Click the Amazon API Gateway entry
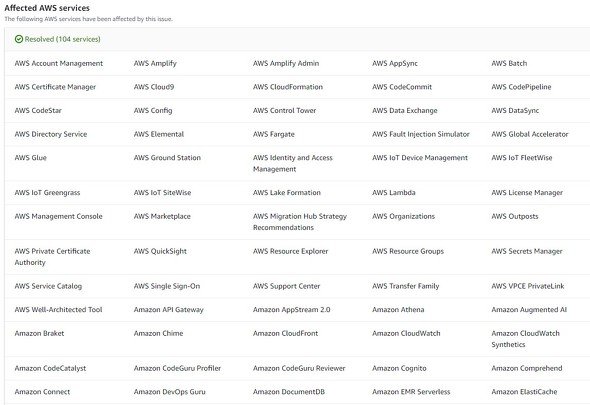Viewport: 590px width, 405px height. pos(169,309)
